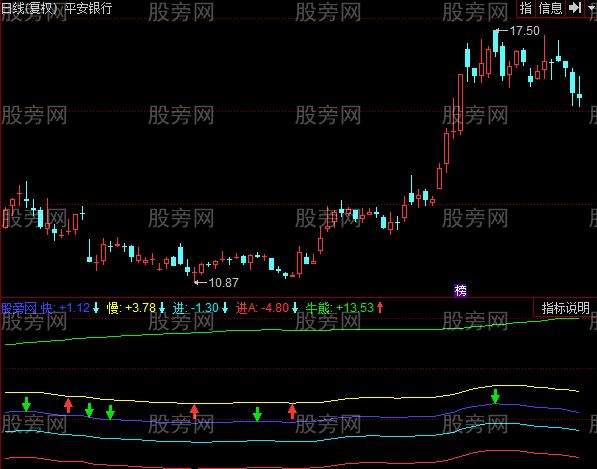Click the 慢 indicator down arrow
Viewport: 597px width, 469px height.
coord(162,307)
